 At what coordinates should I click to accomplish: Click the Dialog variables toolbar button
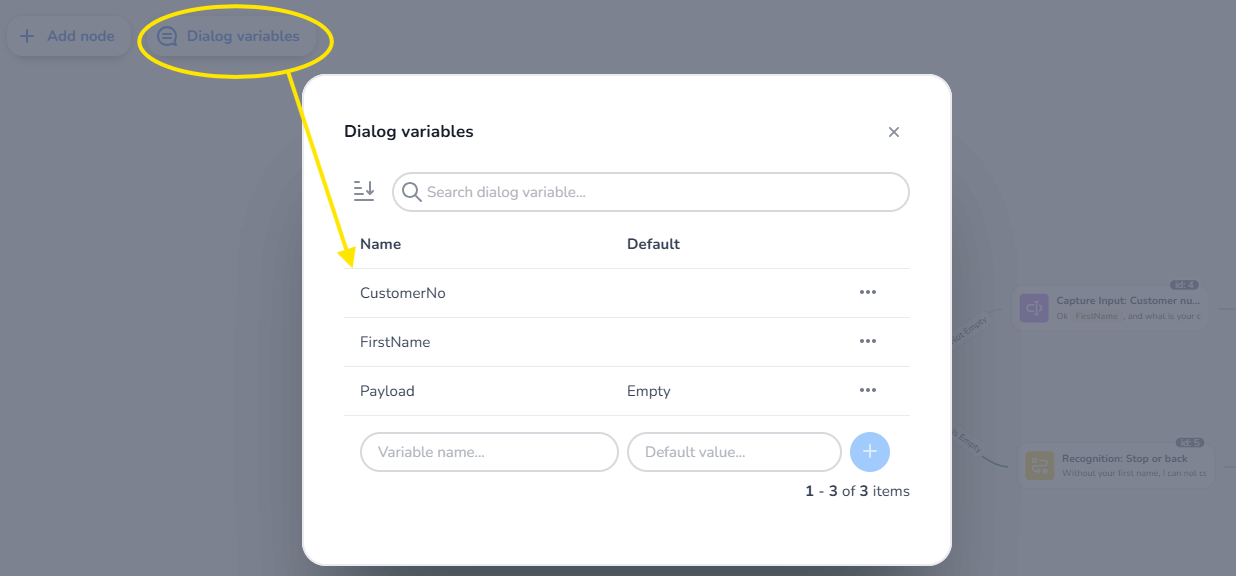[229, 36]
